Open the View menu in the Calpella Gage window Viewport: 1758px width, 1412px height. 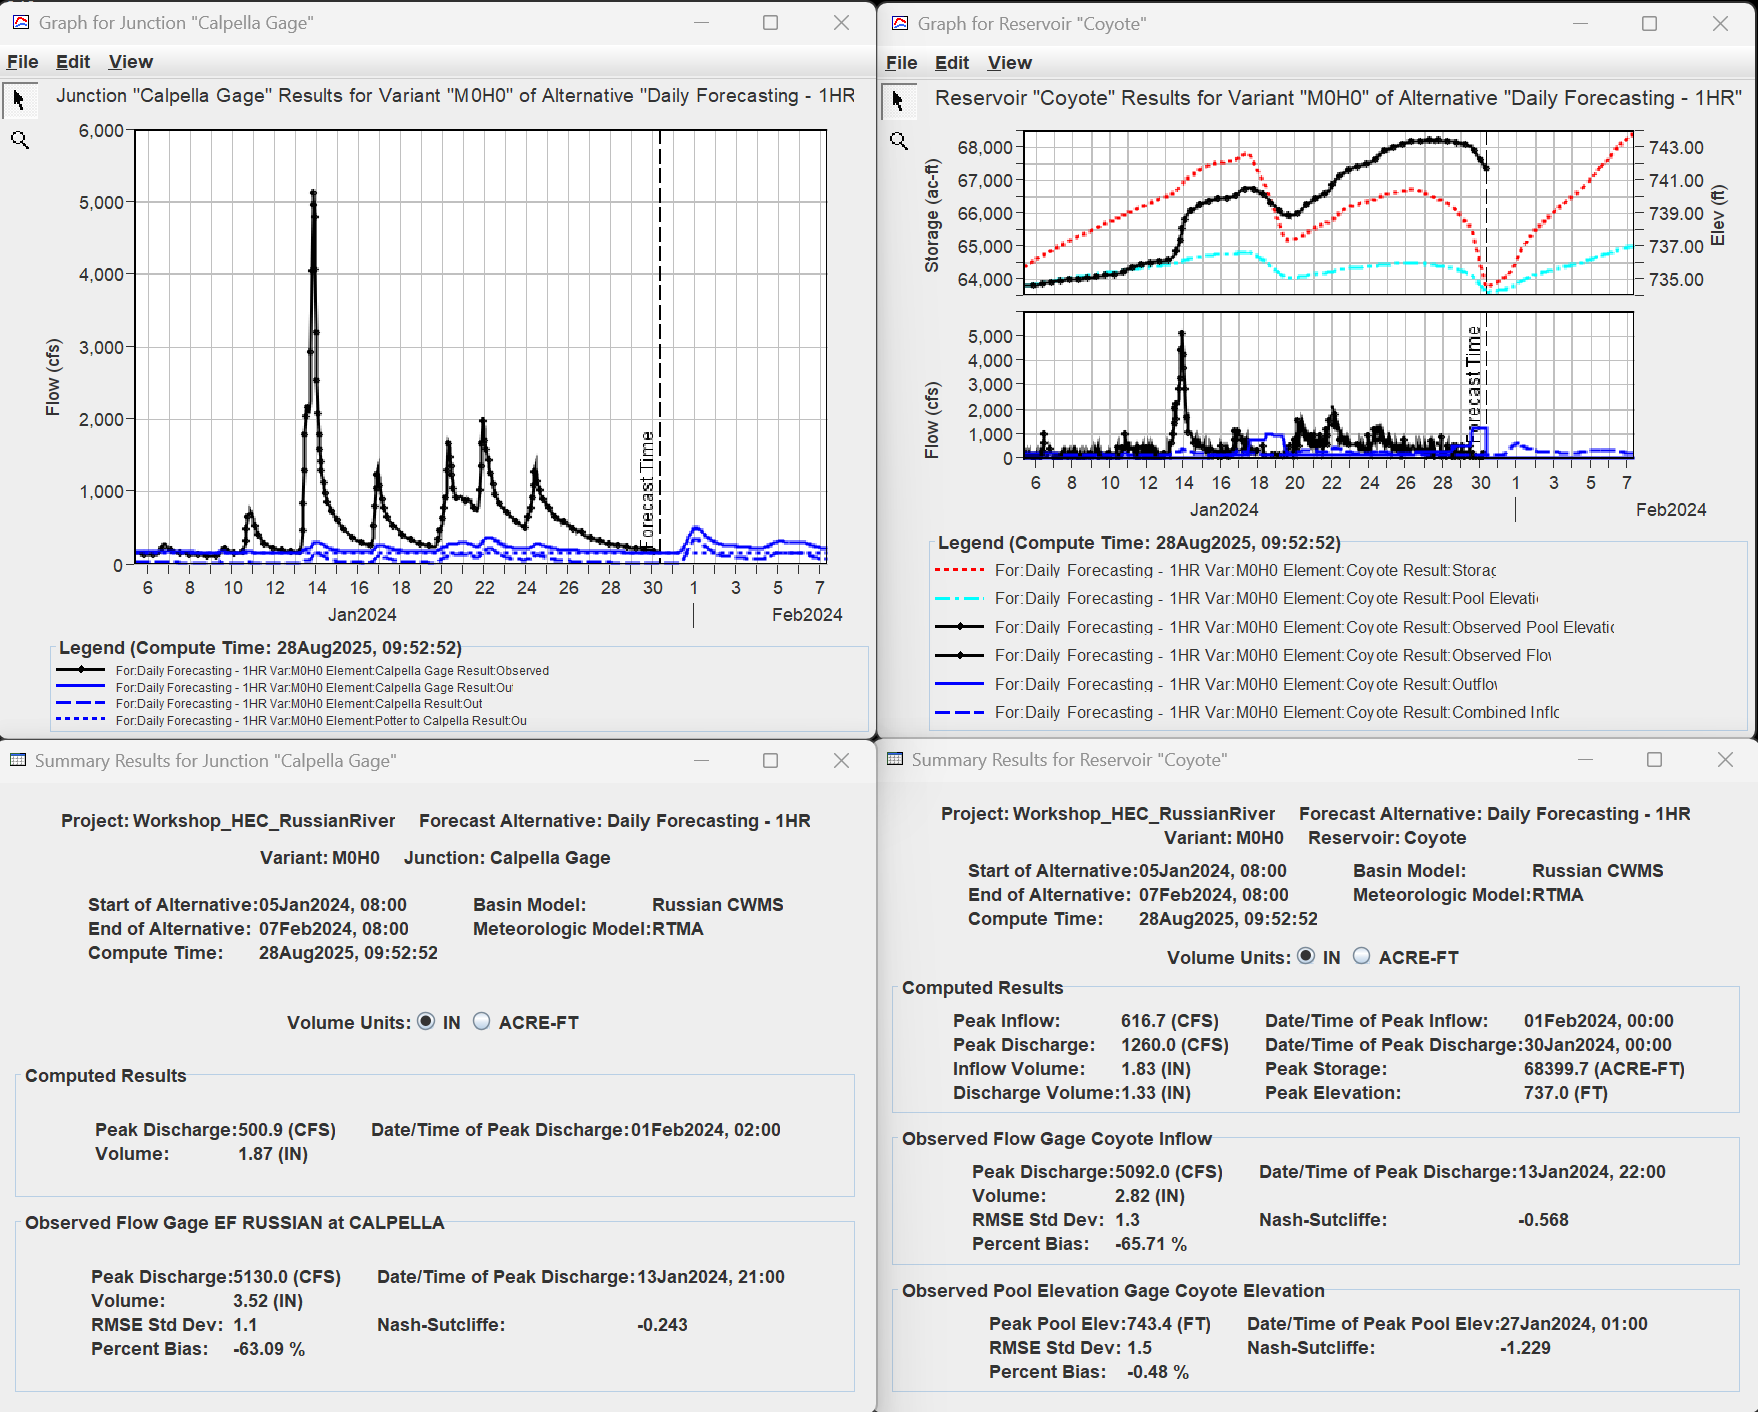[x=130, y=61]
